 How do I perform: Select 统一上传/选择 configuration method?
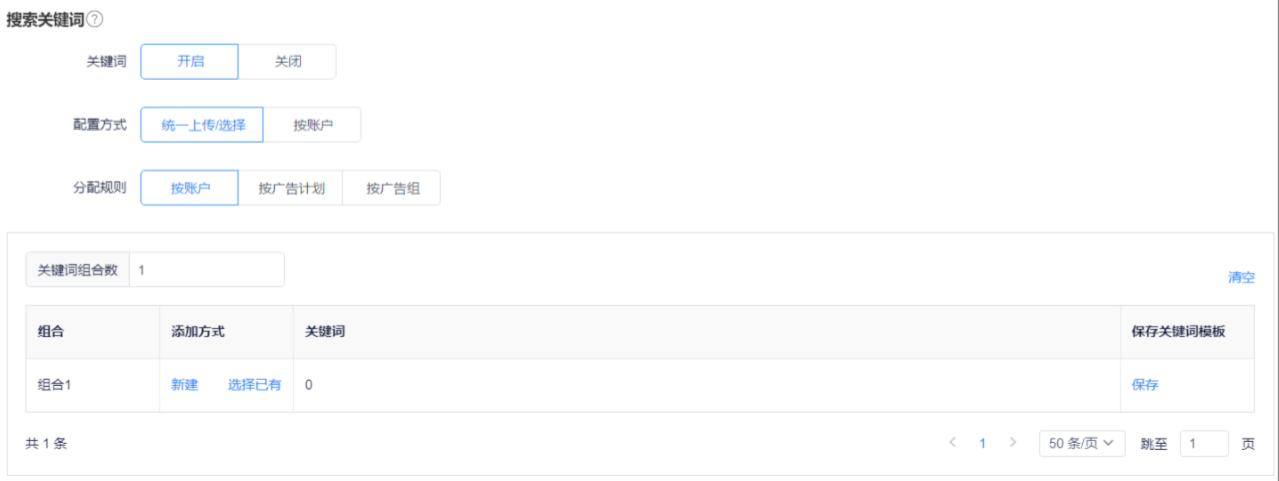[x=202, y=125]
